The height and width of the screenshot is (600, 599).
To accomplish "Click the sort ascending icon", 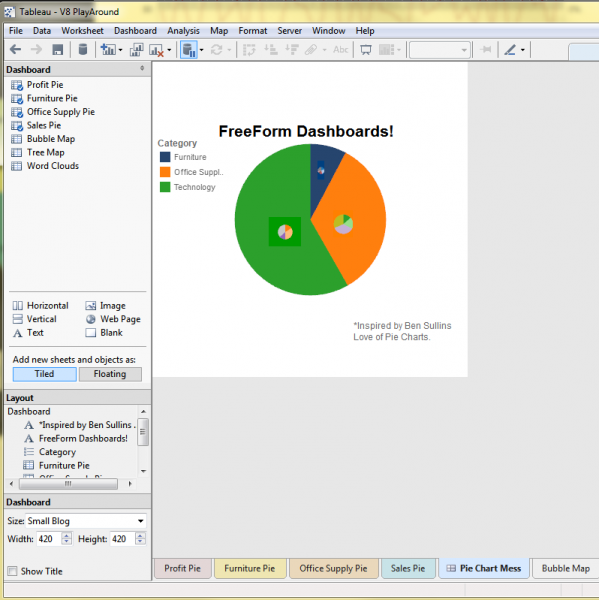I will coord(271,49).
